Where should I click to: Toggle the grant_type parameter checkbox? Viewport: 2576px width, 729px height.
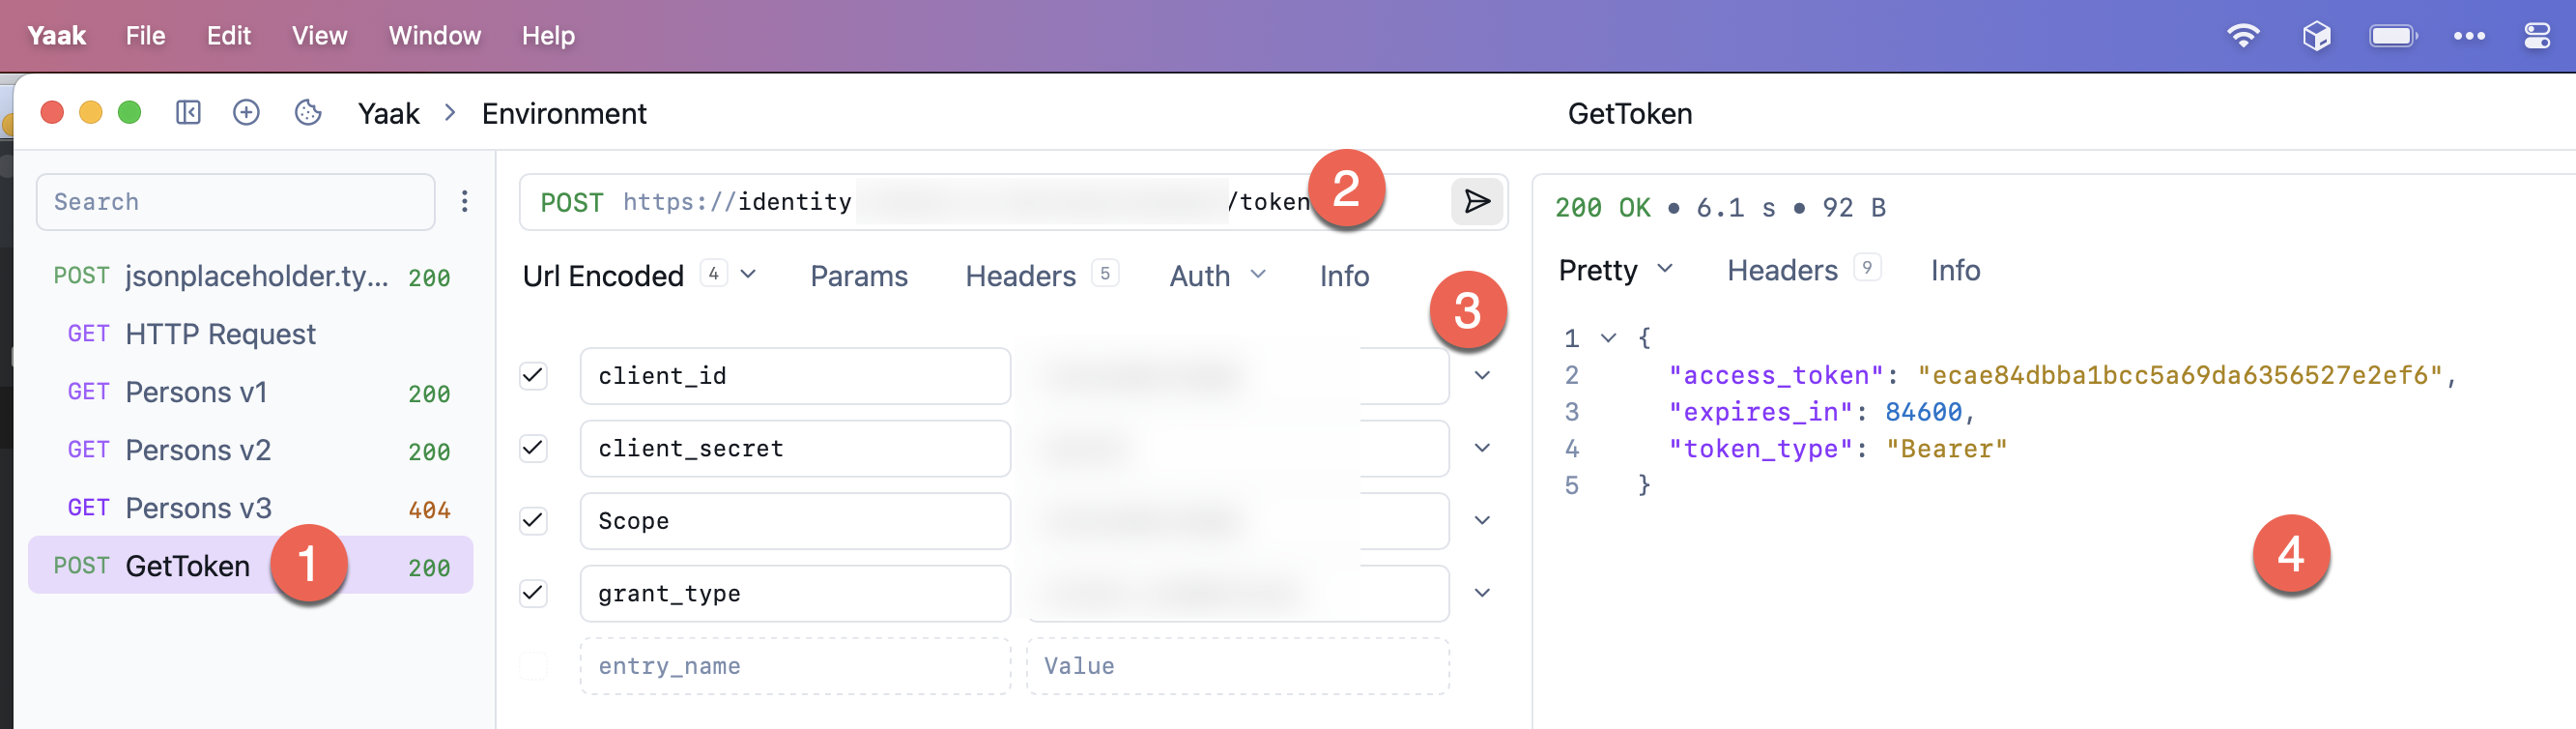(534, 593)
